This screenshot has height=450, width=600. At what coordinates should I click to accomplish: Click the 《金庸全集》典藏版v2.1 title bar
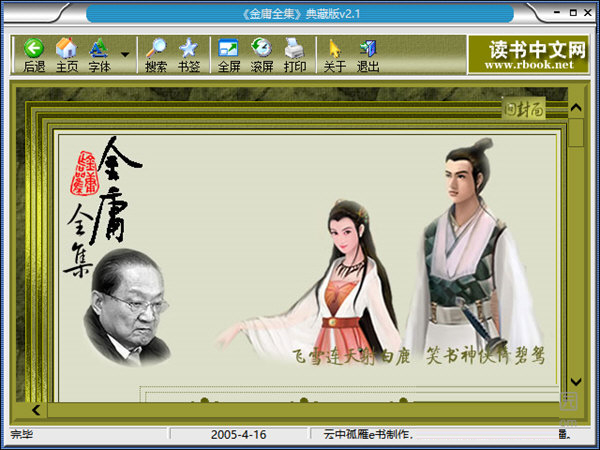click(300, 14)
